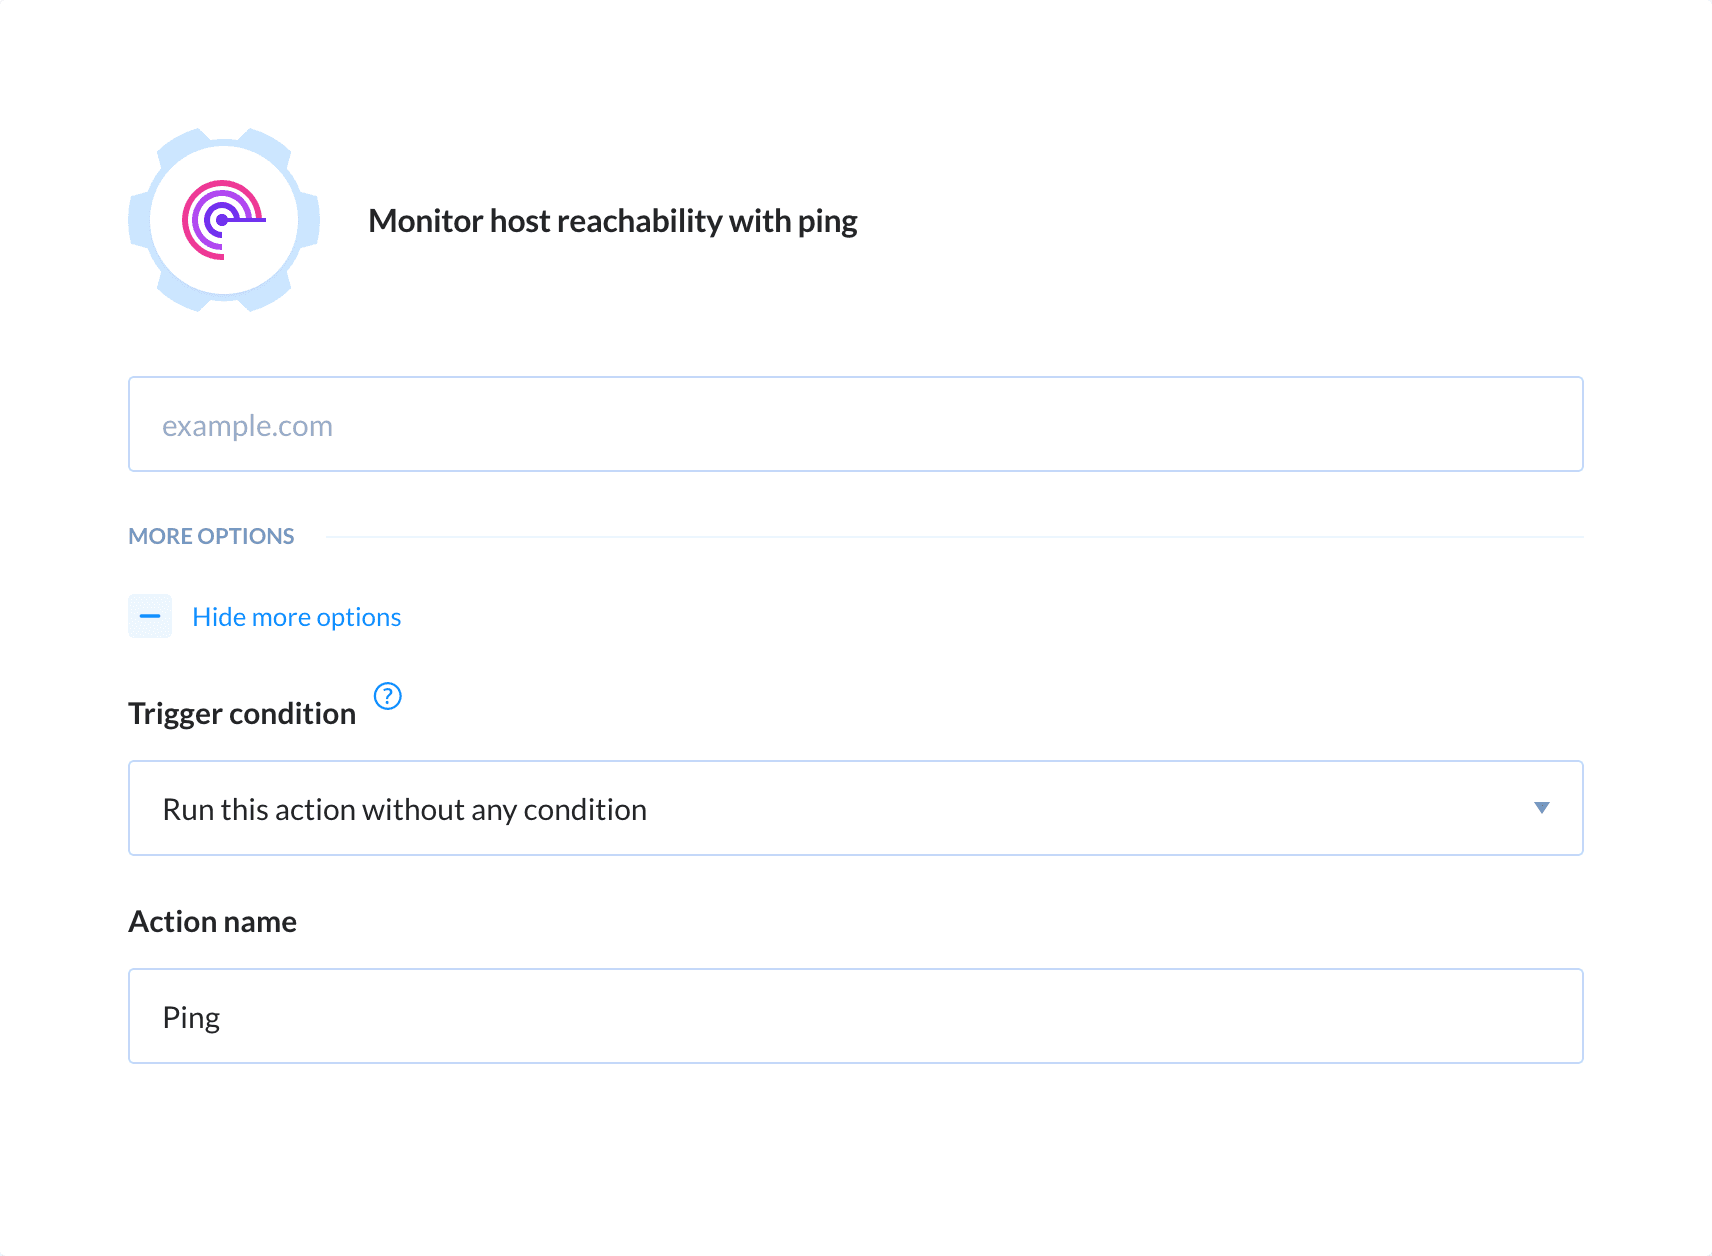Click the collapse icon left of Hide more options
Viewport: 1712px width, 1256px height.
pos(149,616)
